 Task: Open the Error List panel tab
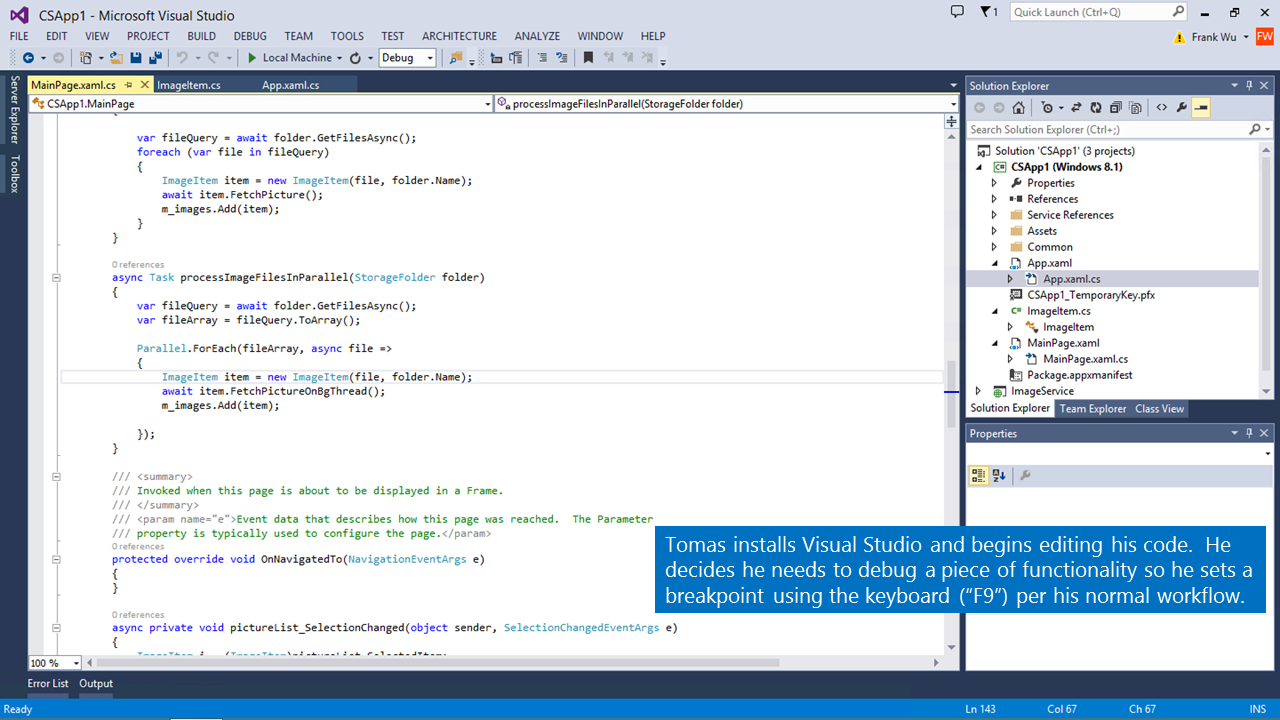tap(48, 684)
